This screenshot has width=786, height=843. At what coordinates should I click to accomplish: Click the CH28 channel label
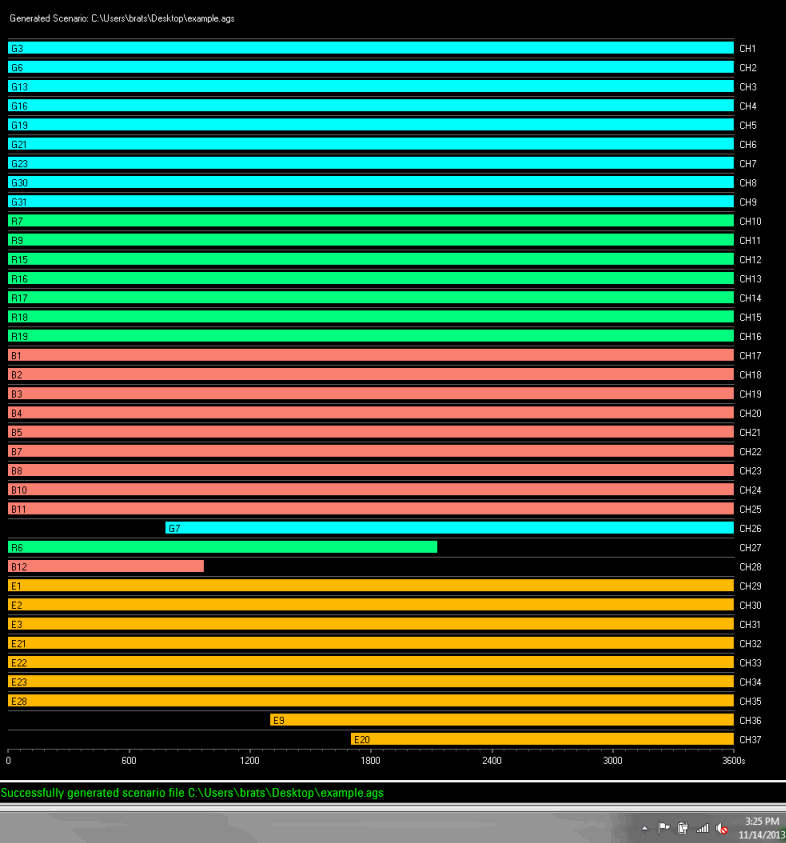(750, 567)
